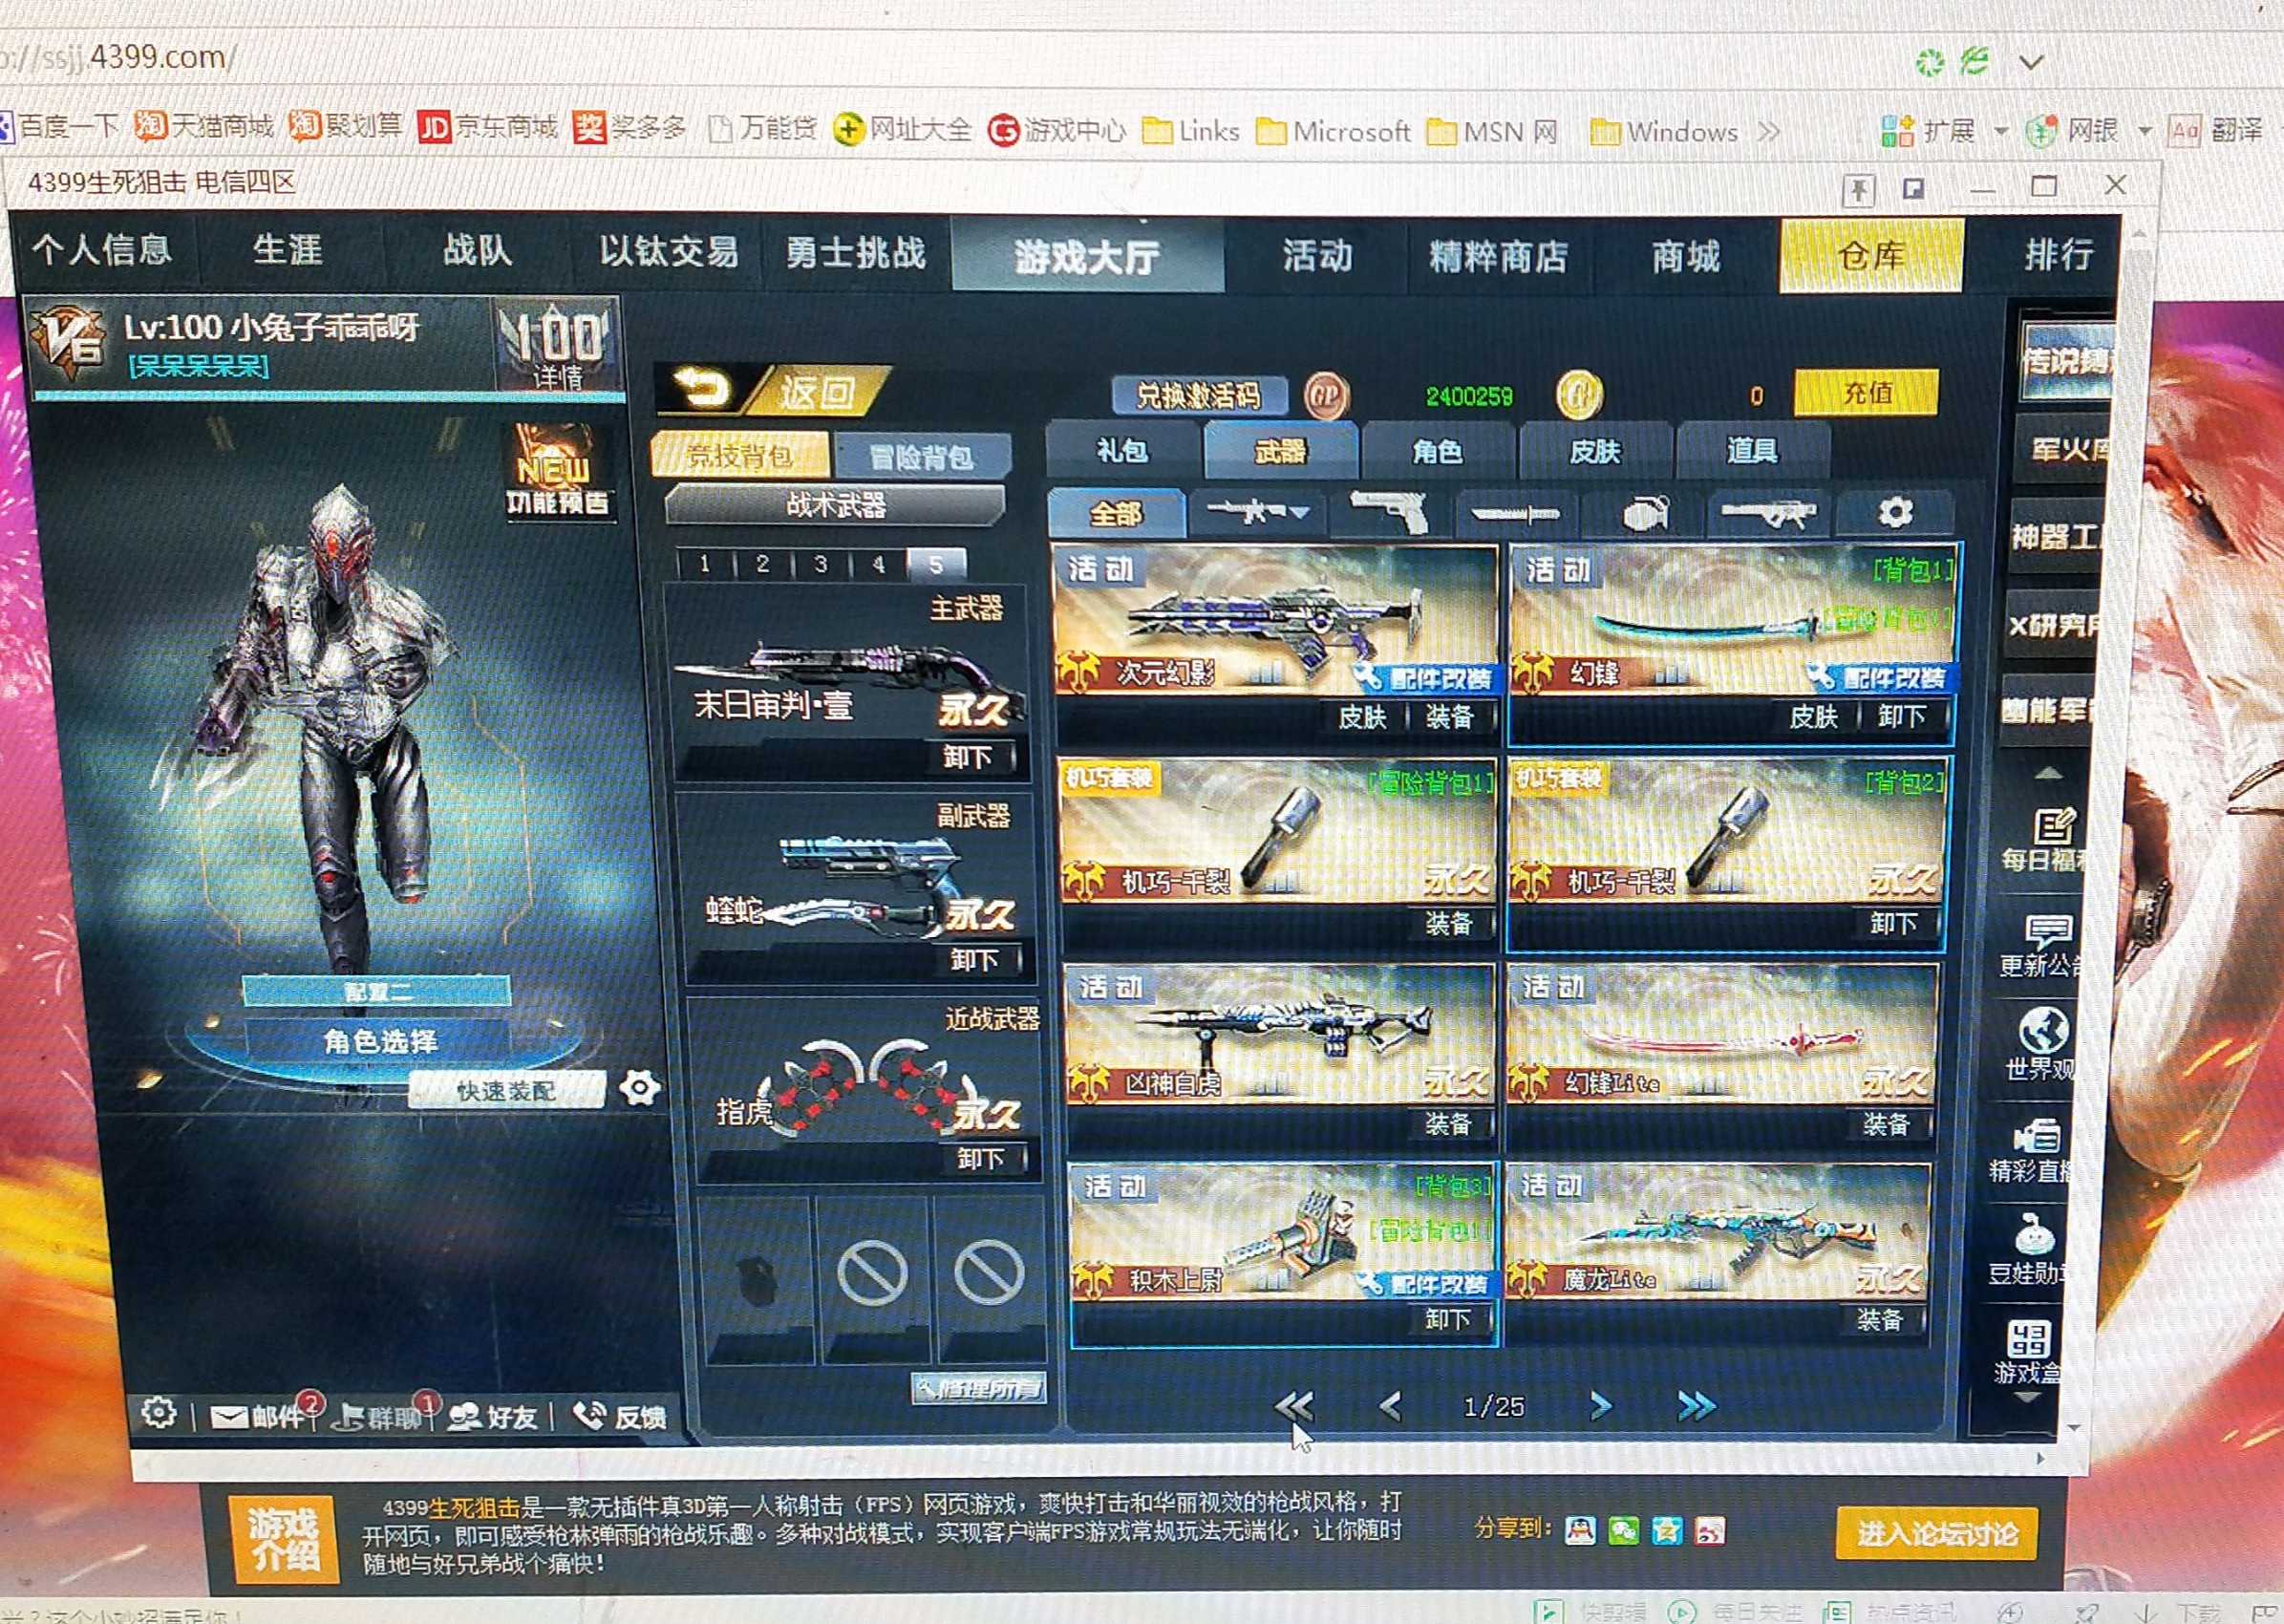This screenshot has width=2284, height=1624.
Task: Show 全部 weapons filter
Action: click(1116, 514)
